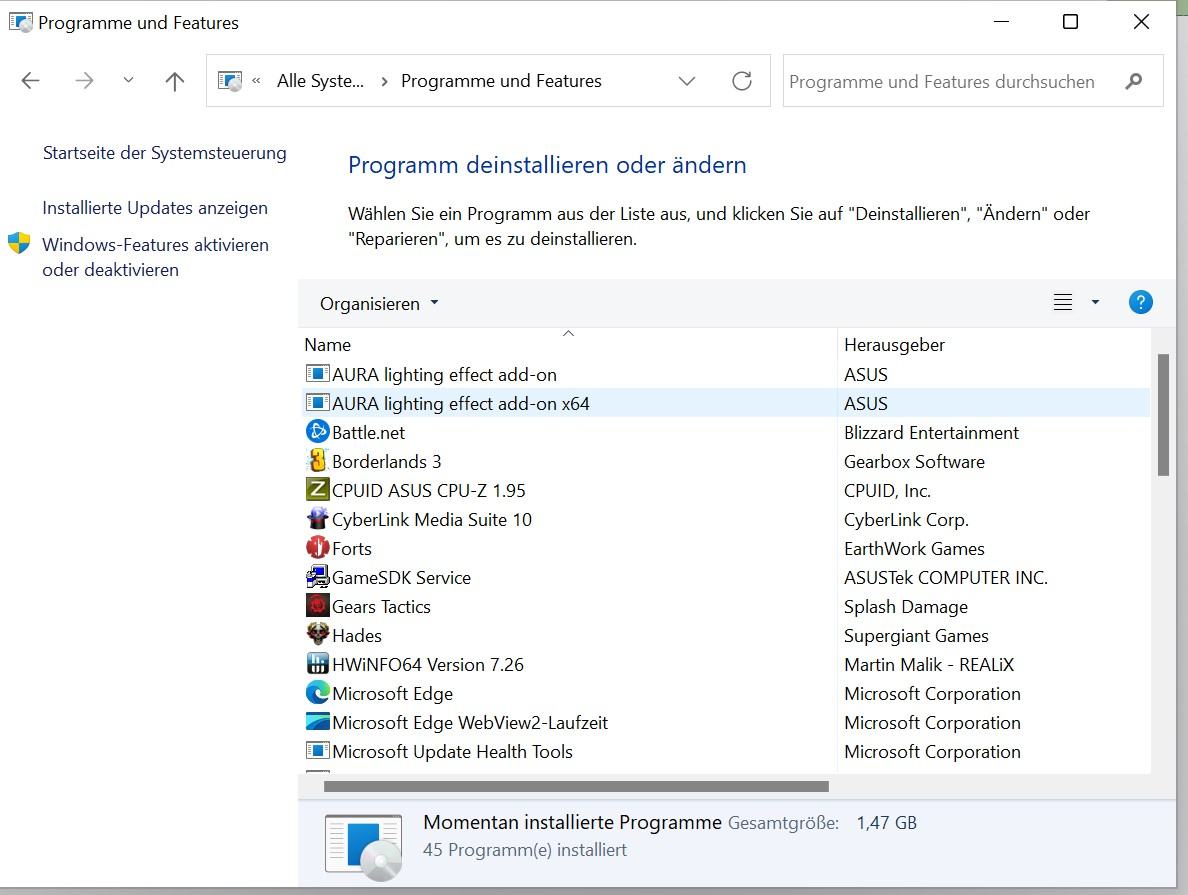Click Programme und Features breadcrumb
This screenshot has height=895, width=1188.
point(501,81)
